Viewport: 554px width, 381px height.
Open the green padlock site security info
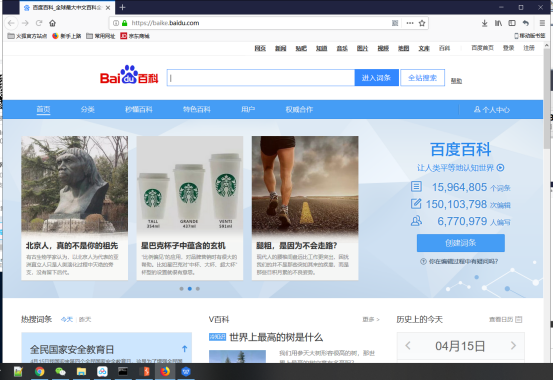[124, 23]
